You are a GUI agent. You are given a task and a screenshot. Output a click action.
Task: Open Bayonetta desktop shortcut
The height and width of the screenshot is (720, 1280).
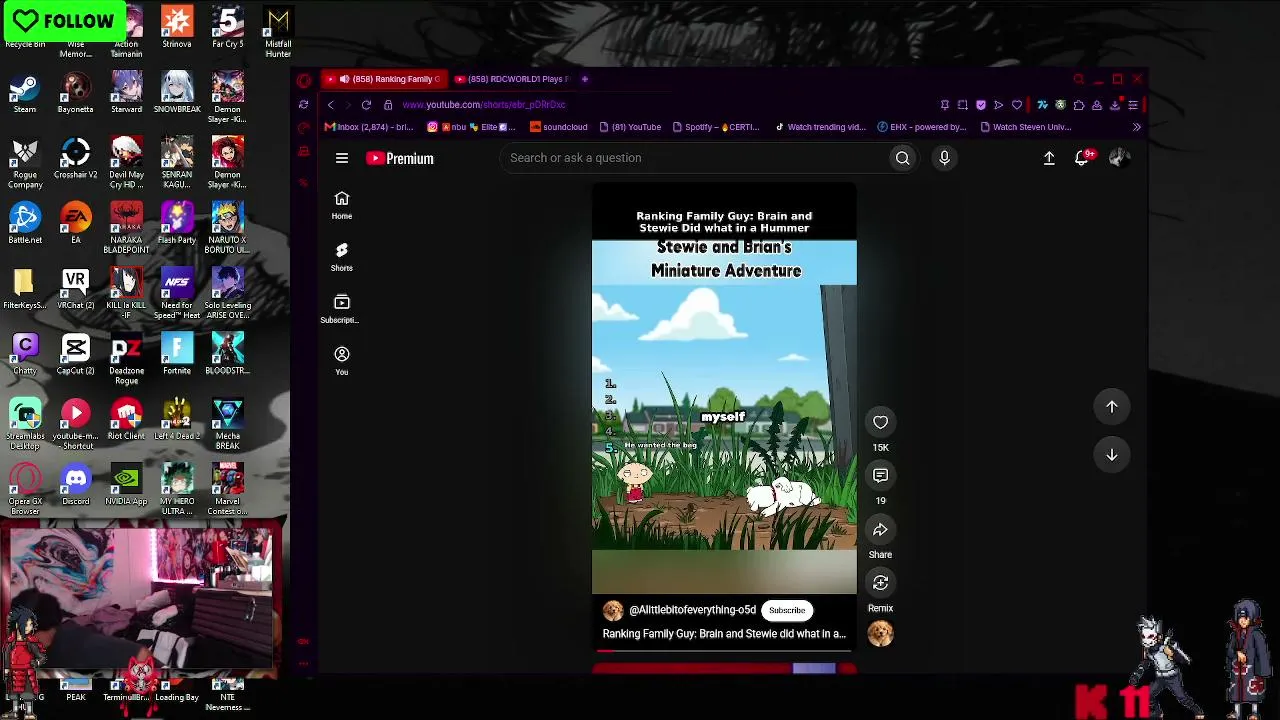point(76,94)
